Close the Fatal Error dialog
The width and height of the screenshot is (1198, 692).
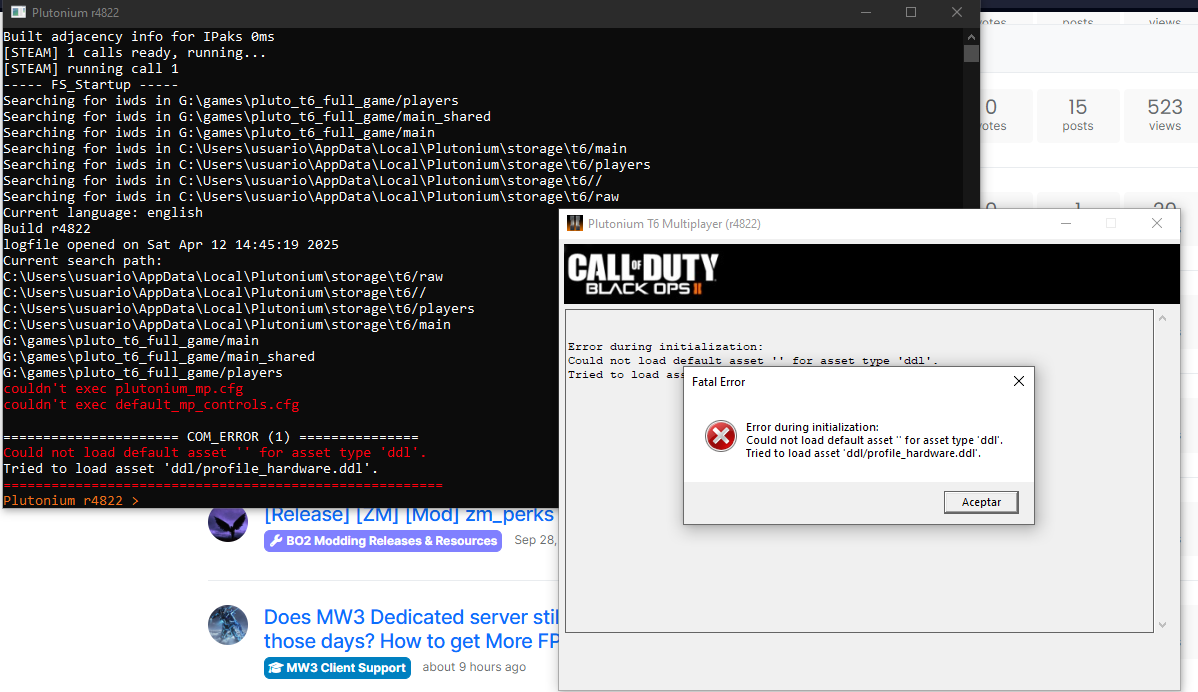pos(1018,381)
